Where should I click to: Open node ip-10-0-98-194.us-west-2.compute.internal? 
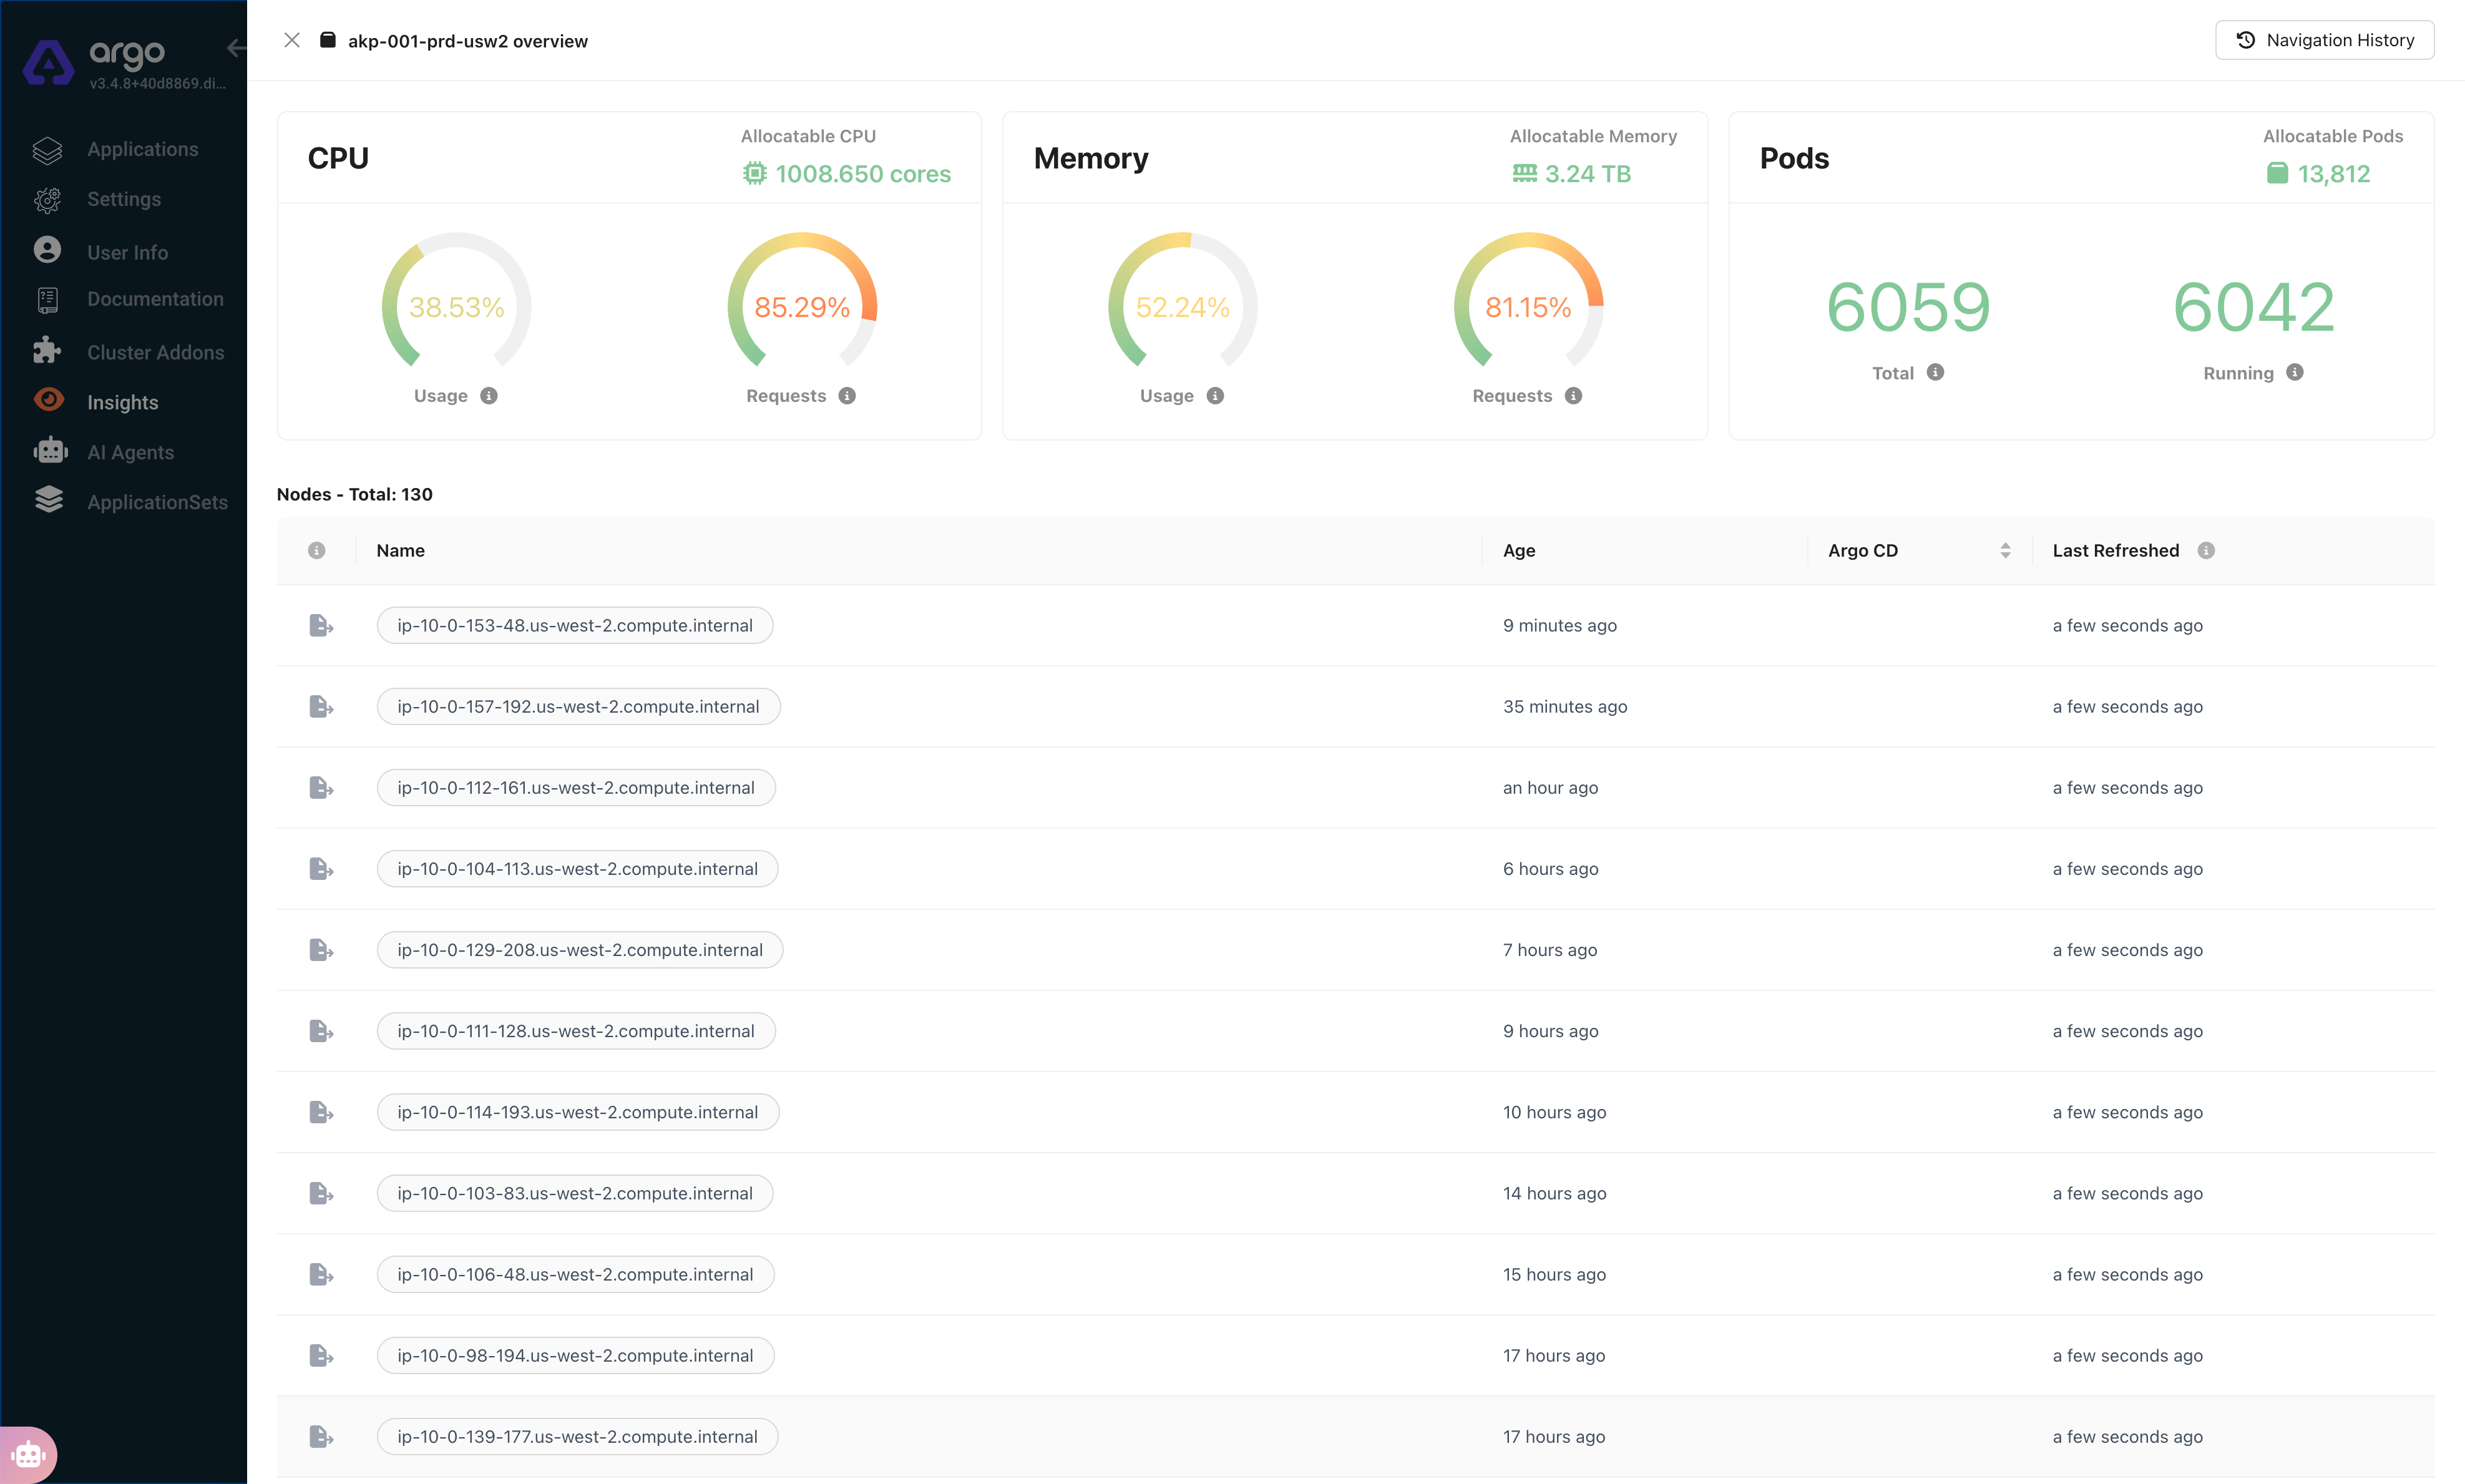point(575,1355)
